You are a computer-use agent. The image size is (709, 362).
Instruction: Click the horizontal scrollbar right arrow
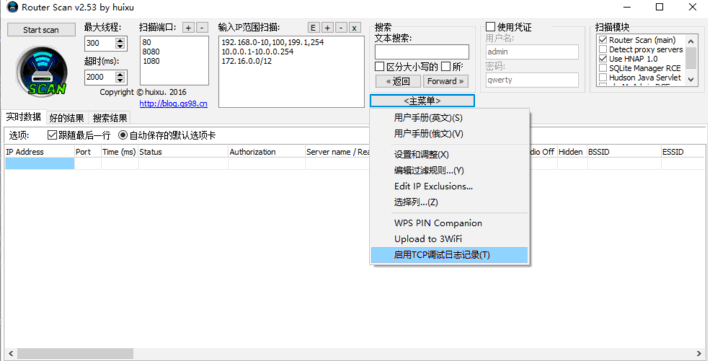pos(699,353)
